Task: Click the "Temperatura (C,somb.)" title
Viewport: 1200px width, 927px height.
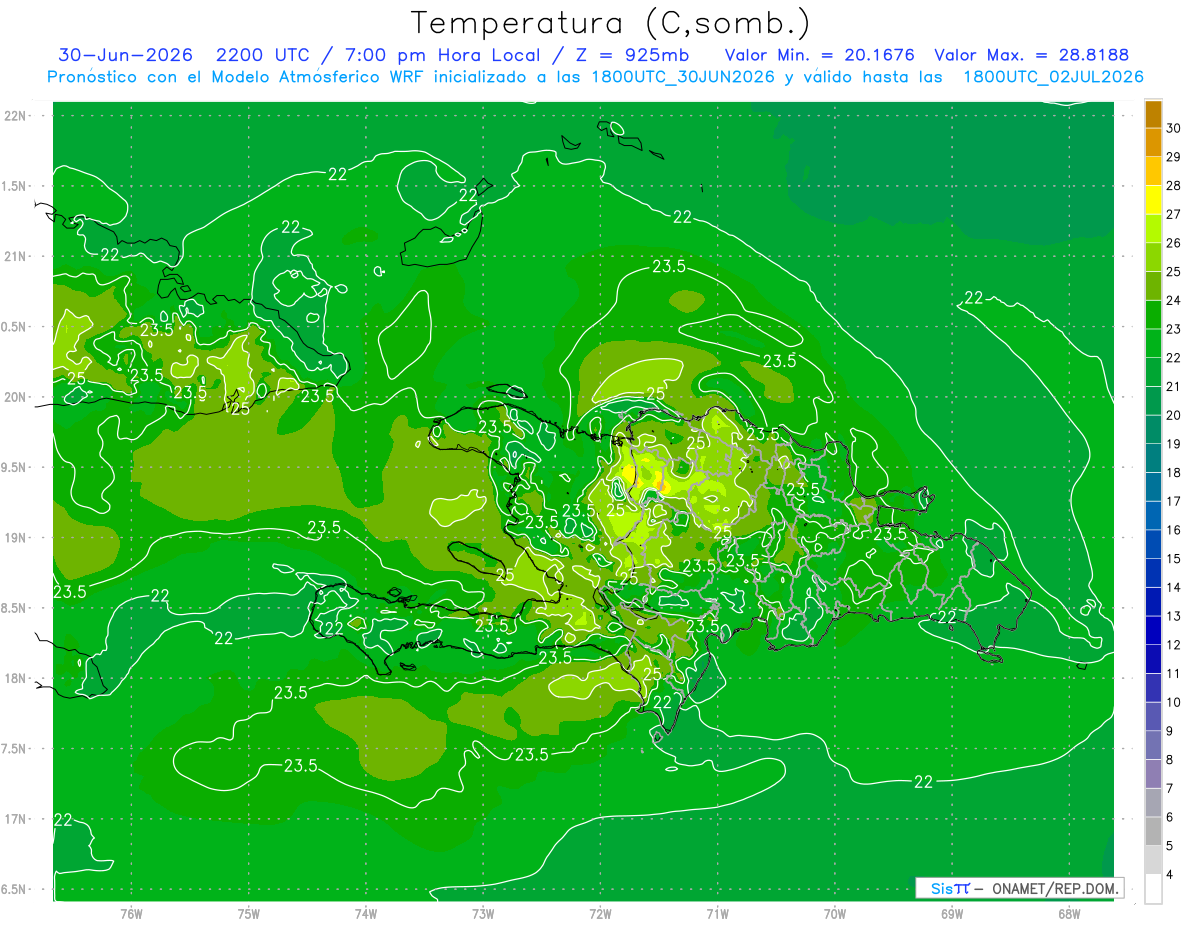Action: pyautogui.click(x=611, y=23)
